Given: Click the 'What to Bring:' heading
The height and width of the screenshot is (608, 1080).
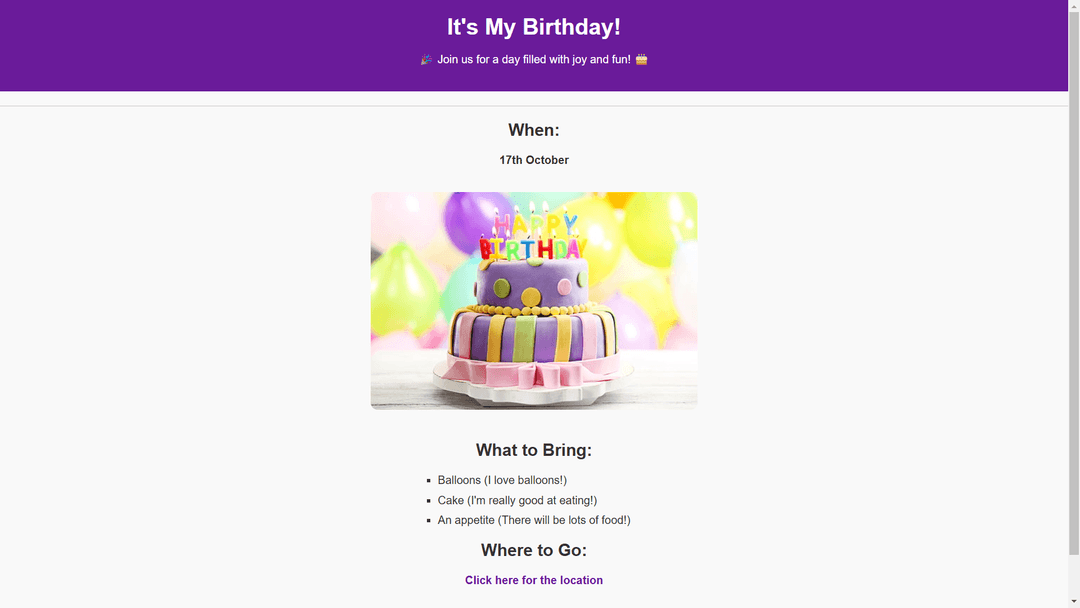Looking at the screenshot, I should pyautogui.click(x=534, y=450).
